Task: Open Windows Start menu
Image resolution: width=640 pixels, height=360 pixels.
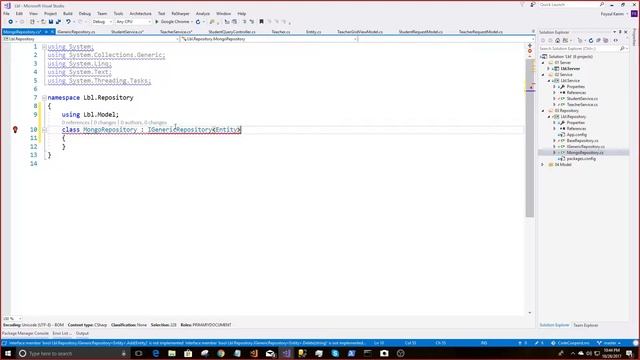Action: [8, 353]
